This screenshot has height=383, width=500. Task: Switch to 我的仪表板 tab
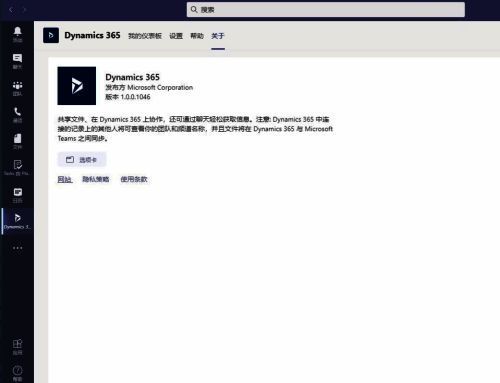(x=145, y=36)
